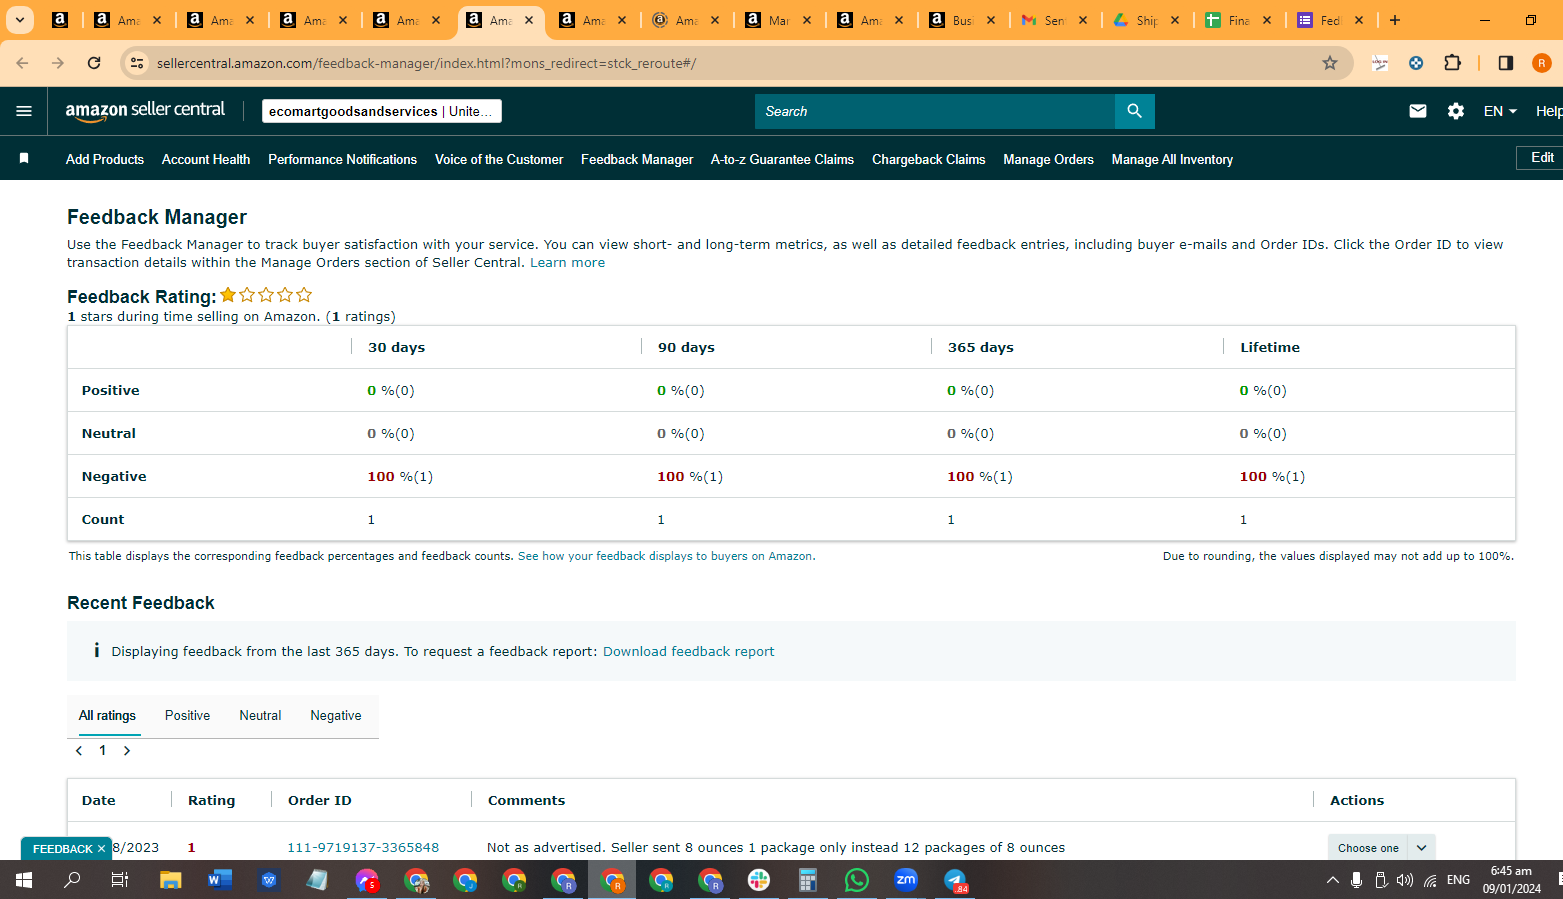
Task: Open the taskbar clock and date
Action: click(x=1511, y=880)
